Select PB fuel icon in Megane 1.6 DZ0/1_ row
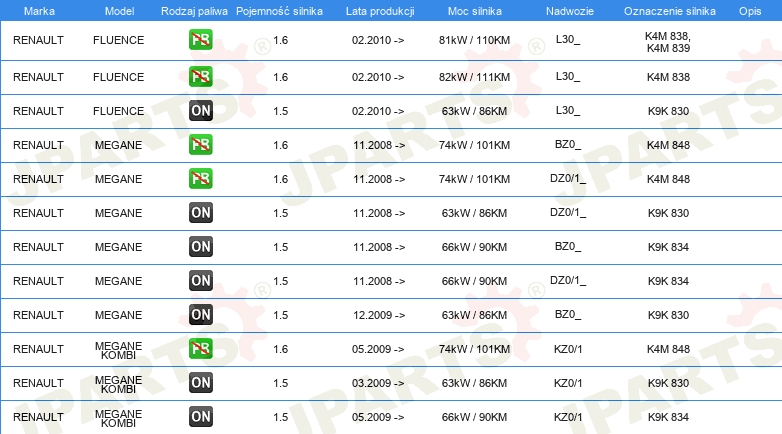Screen dimensions: 782x434 [x=201, y=179]
